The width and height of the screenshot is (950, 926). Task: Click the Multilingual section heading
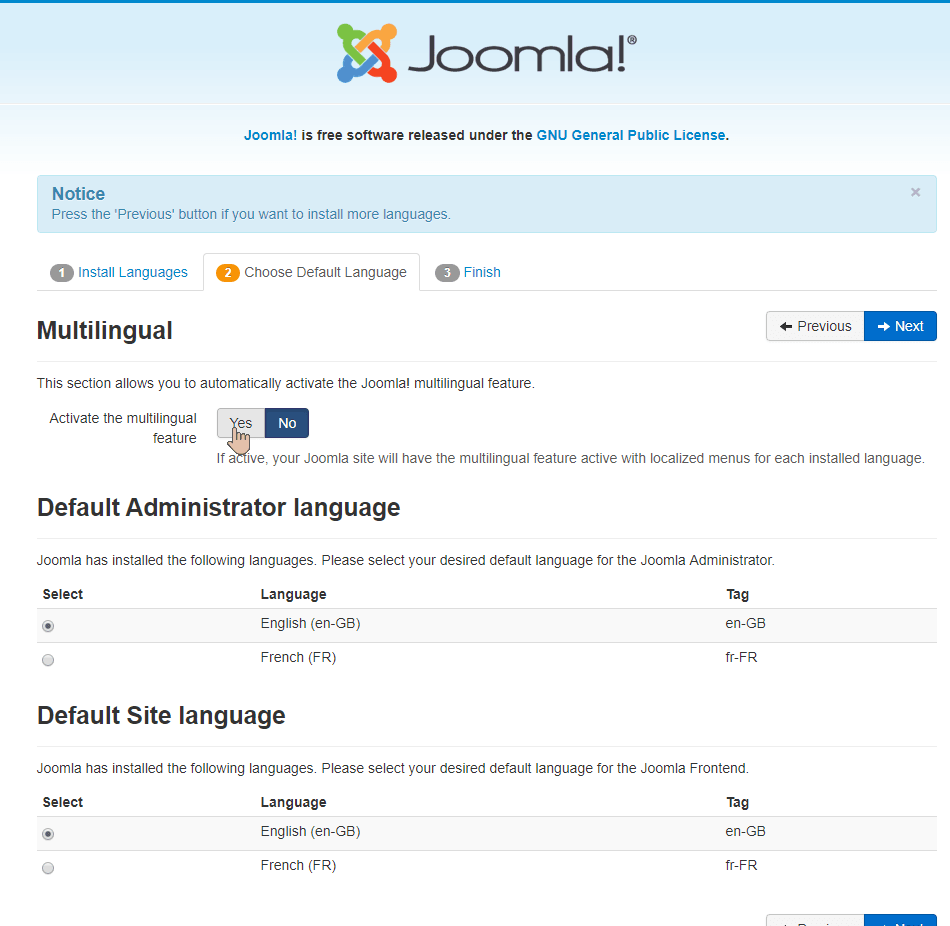[x=105, y=331]
